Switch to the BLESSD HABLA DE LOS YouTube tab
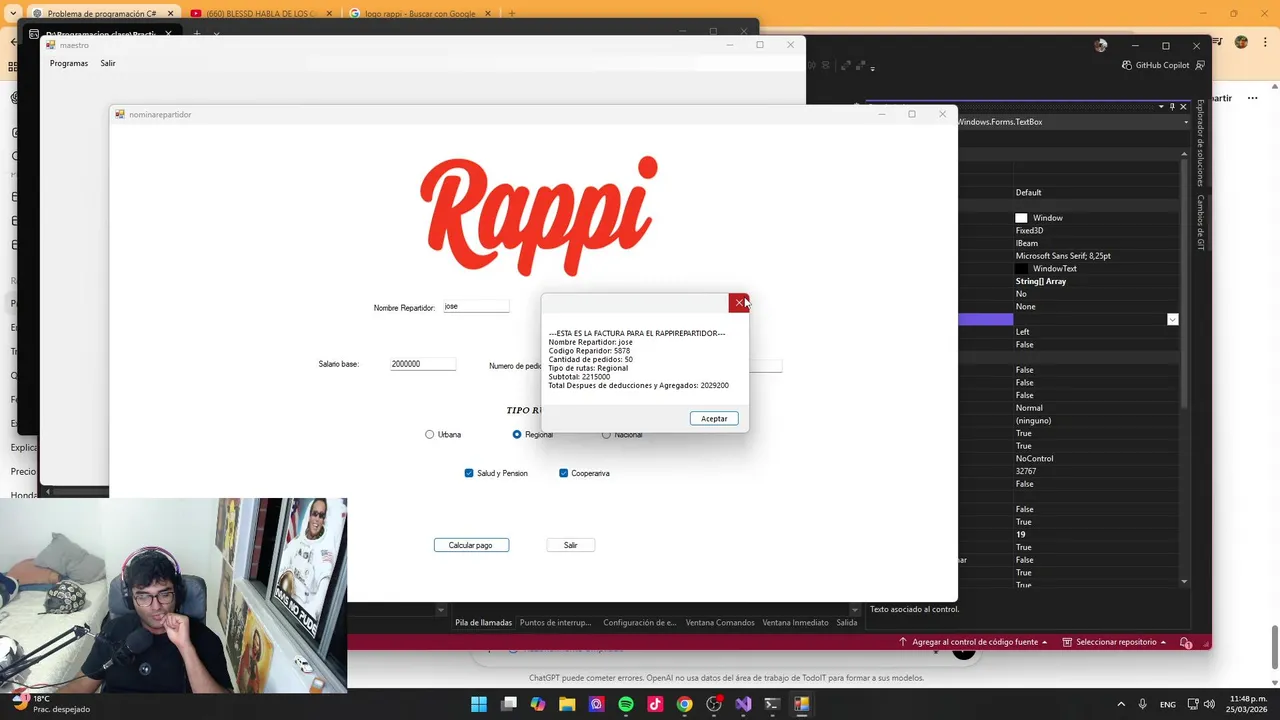 point(260,14)
